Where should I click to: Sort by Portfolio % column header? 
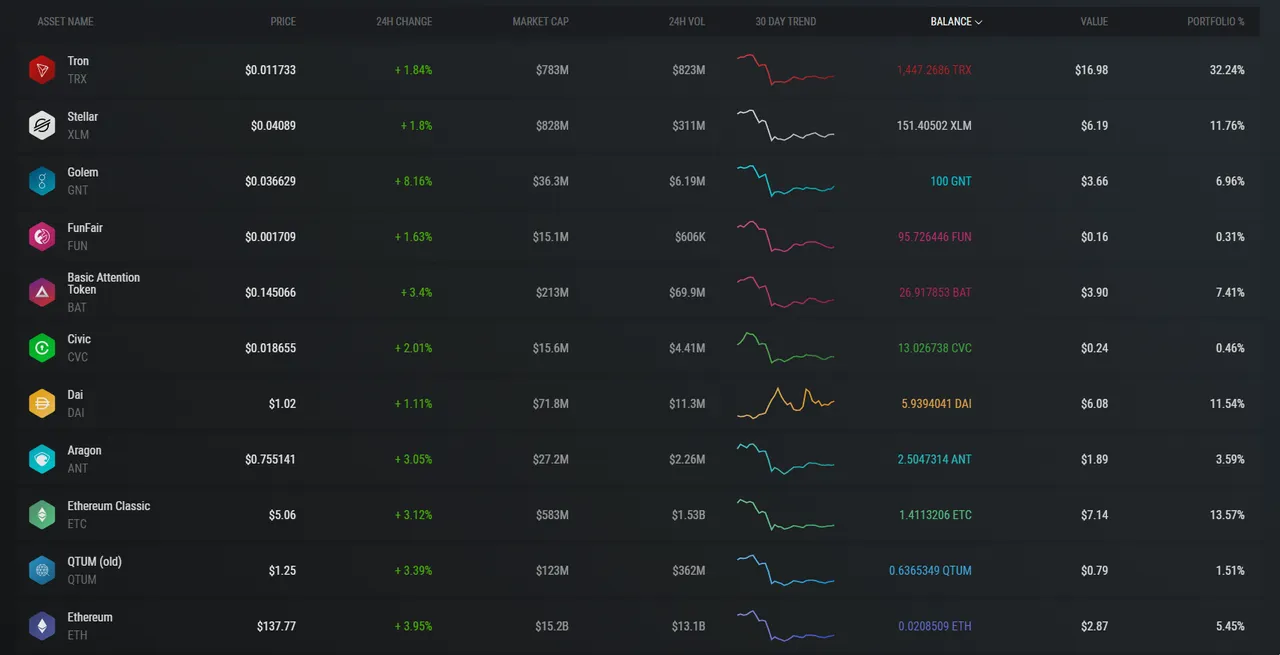[x=1216, y=22]
